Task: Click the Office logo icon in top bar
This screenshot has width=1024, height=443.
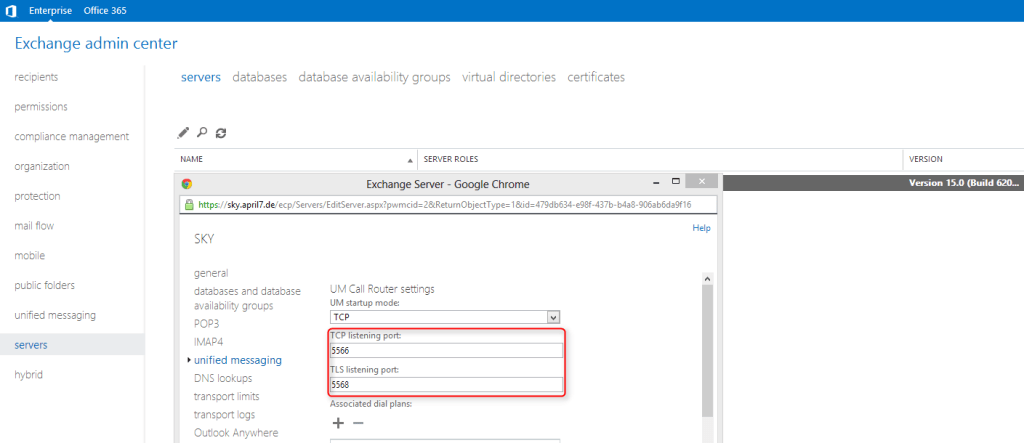Action: coord(11,11)
